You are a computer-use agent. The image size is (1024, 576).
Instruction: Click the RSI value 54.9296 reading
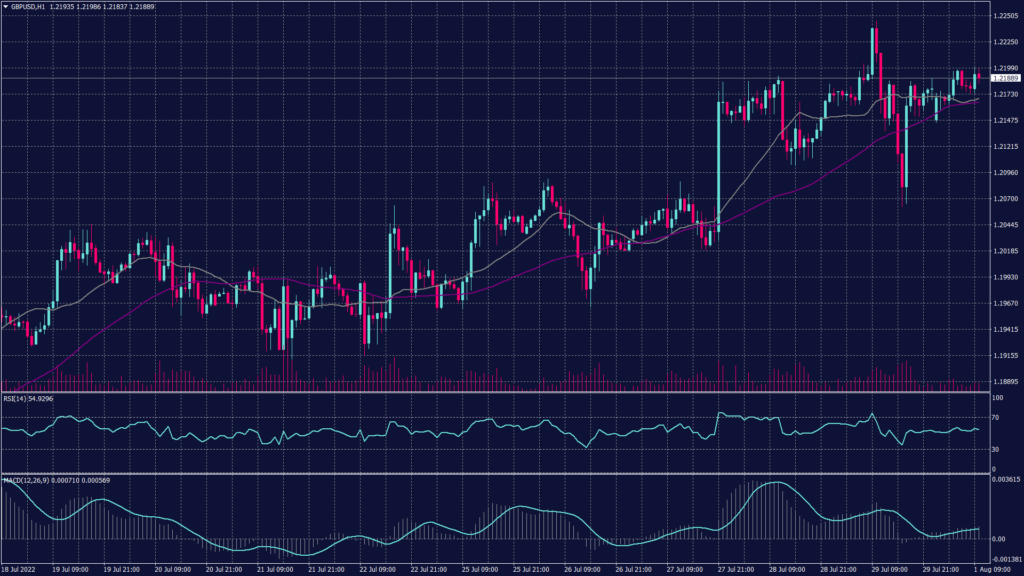tap(39, 398)
